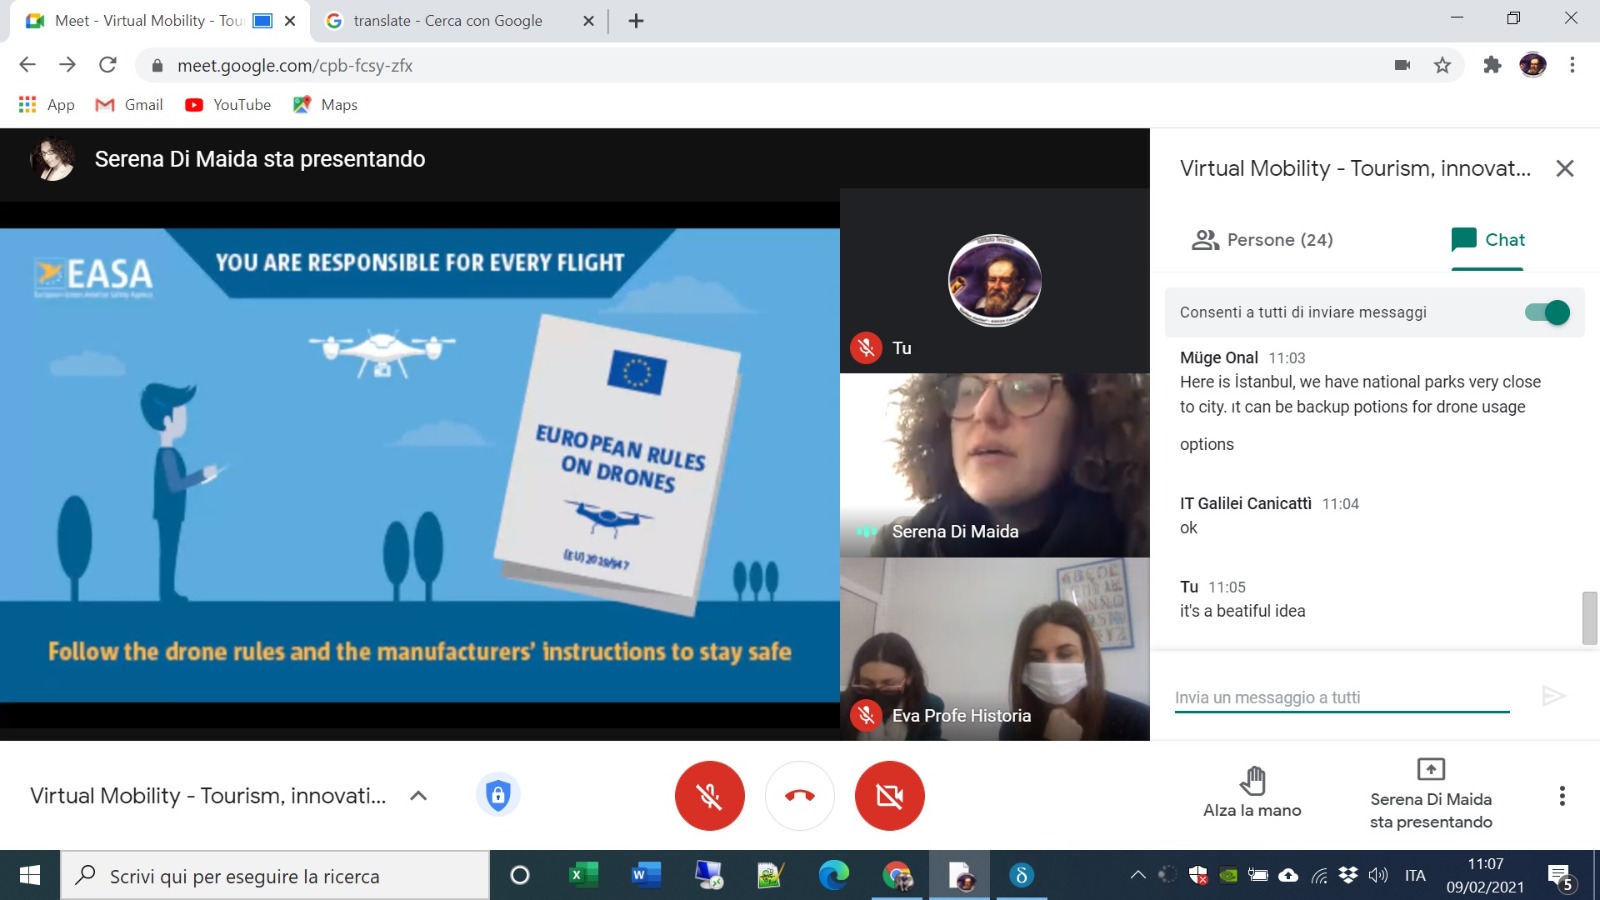1600x900 pixels.
Task: Click the chat panel scrollbar
Action: tap(1589, 618)
